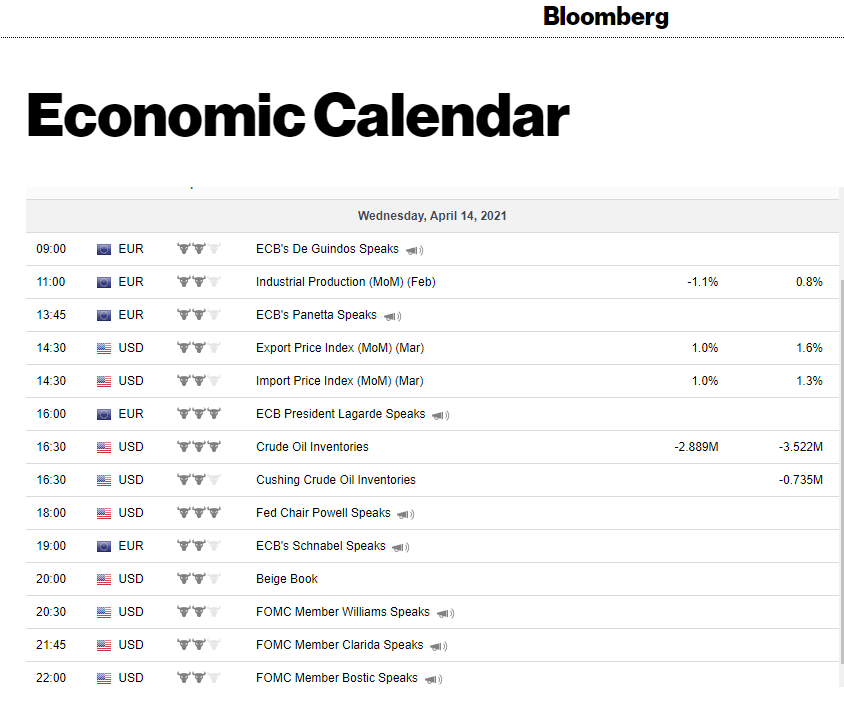
Task: Open the Industrial Production (MoM) (Feb) event
Action: [x=345, y=282]
